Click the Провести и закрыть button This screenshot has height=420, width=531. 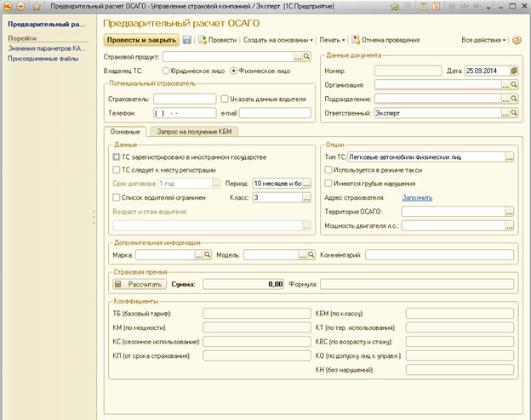click(x=142, y=40)
